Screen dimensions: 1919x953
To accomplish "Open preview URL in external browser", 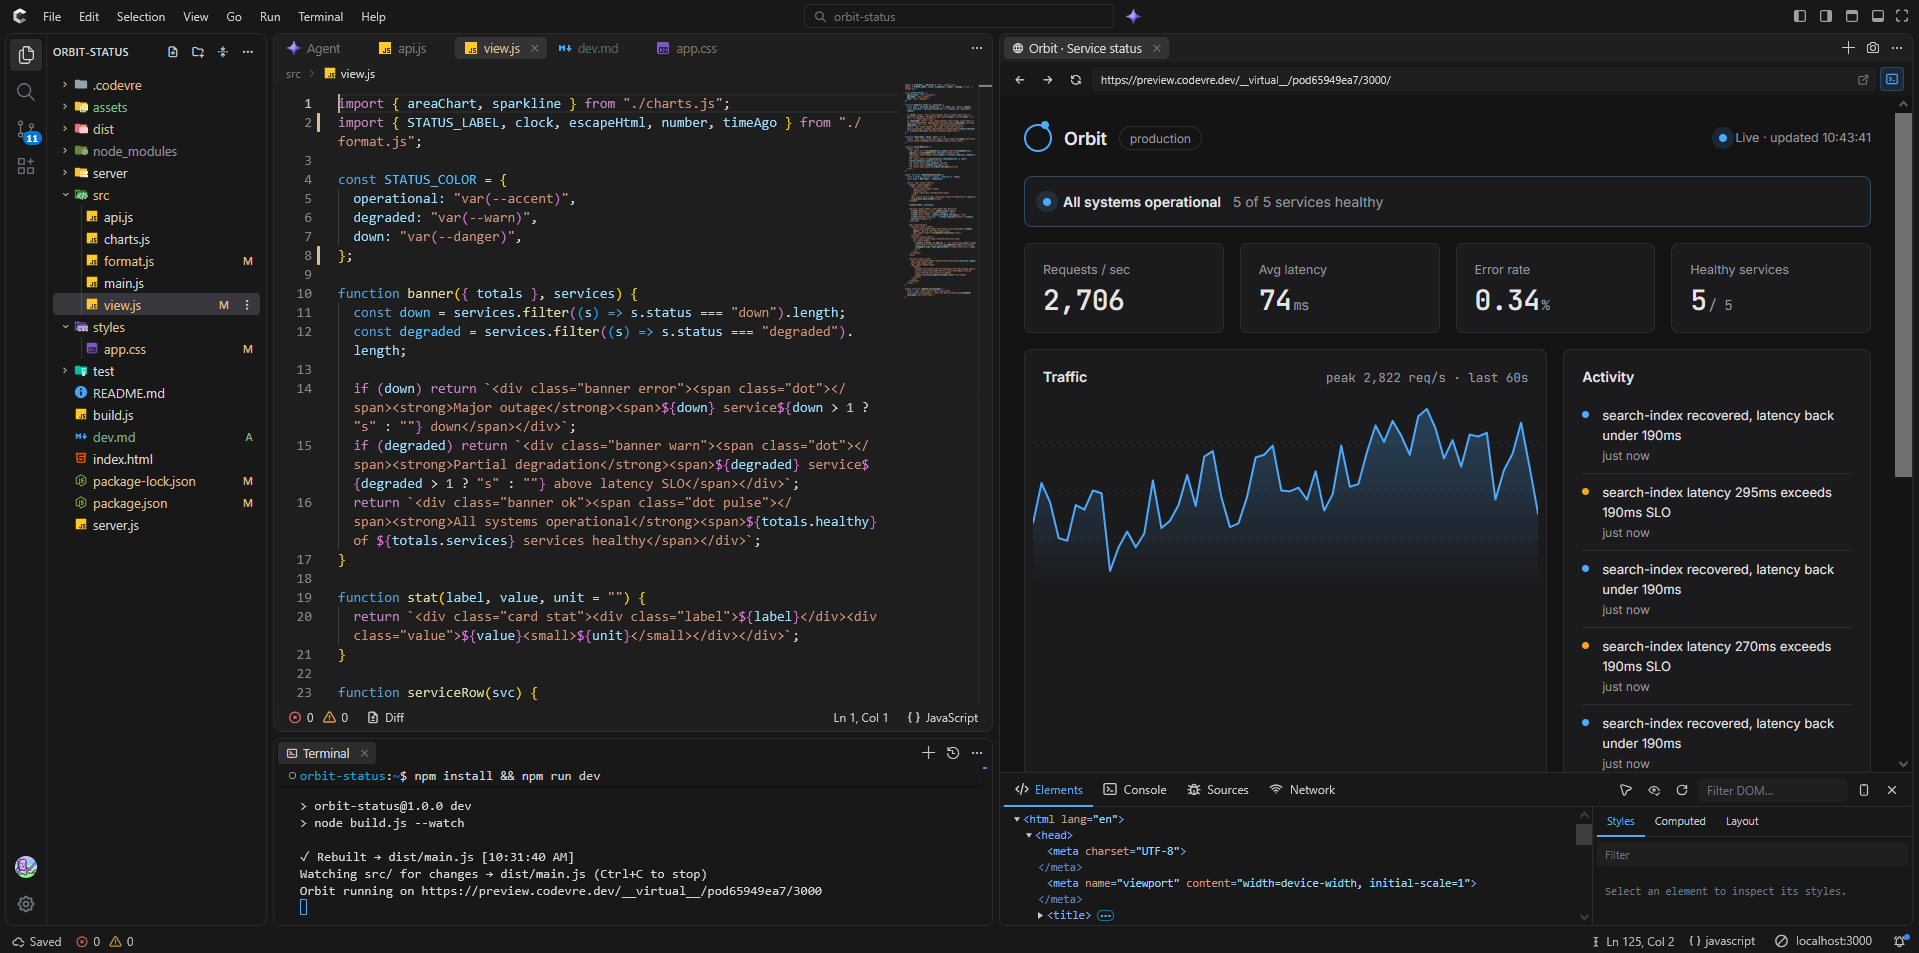I will pos(1863,80).
